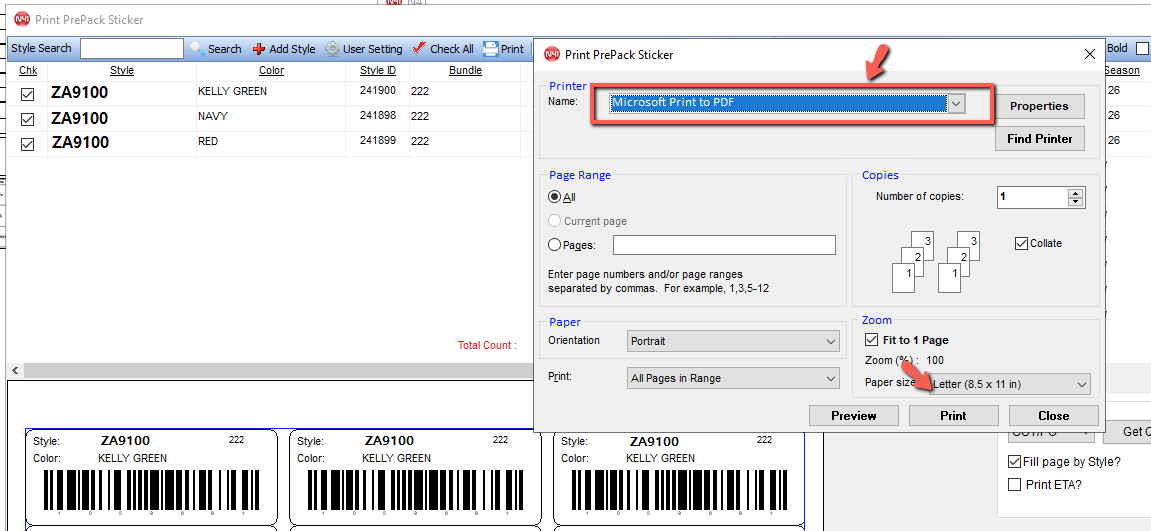Click the Pages range text field
Screen dimensions: 1151x531
point(725,245)
